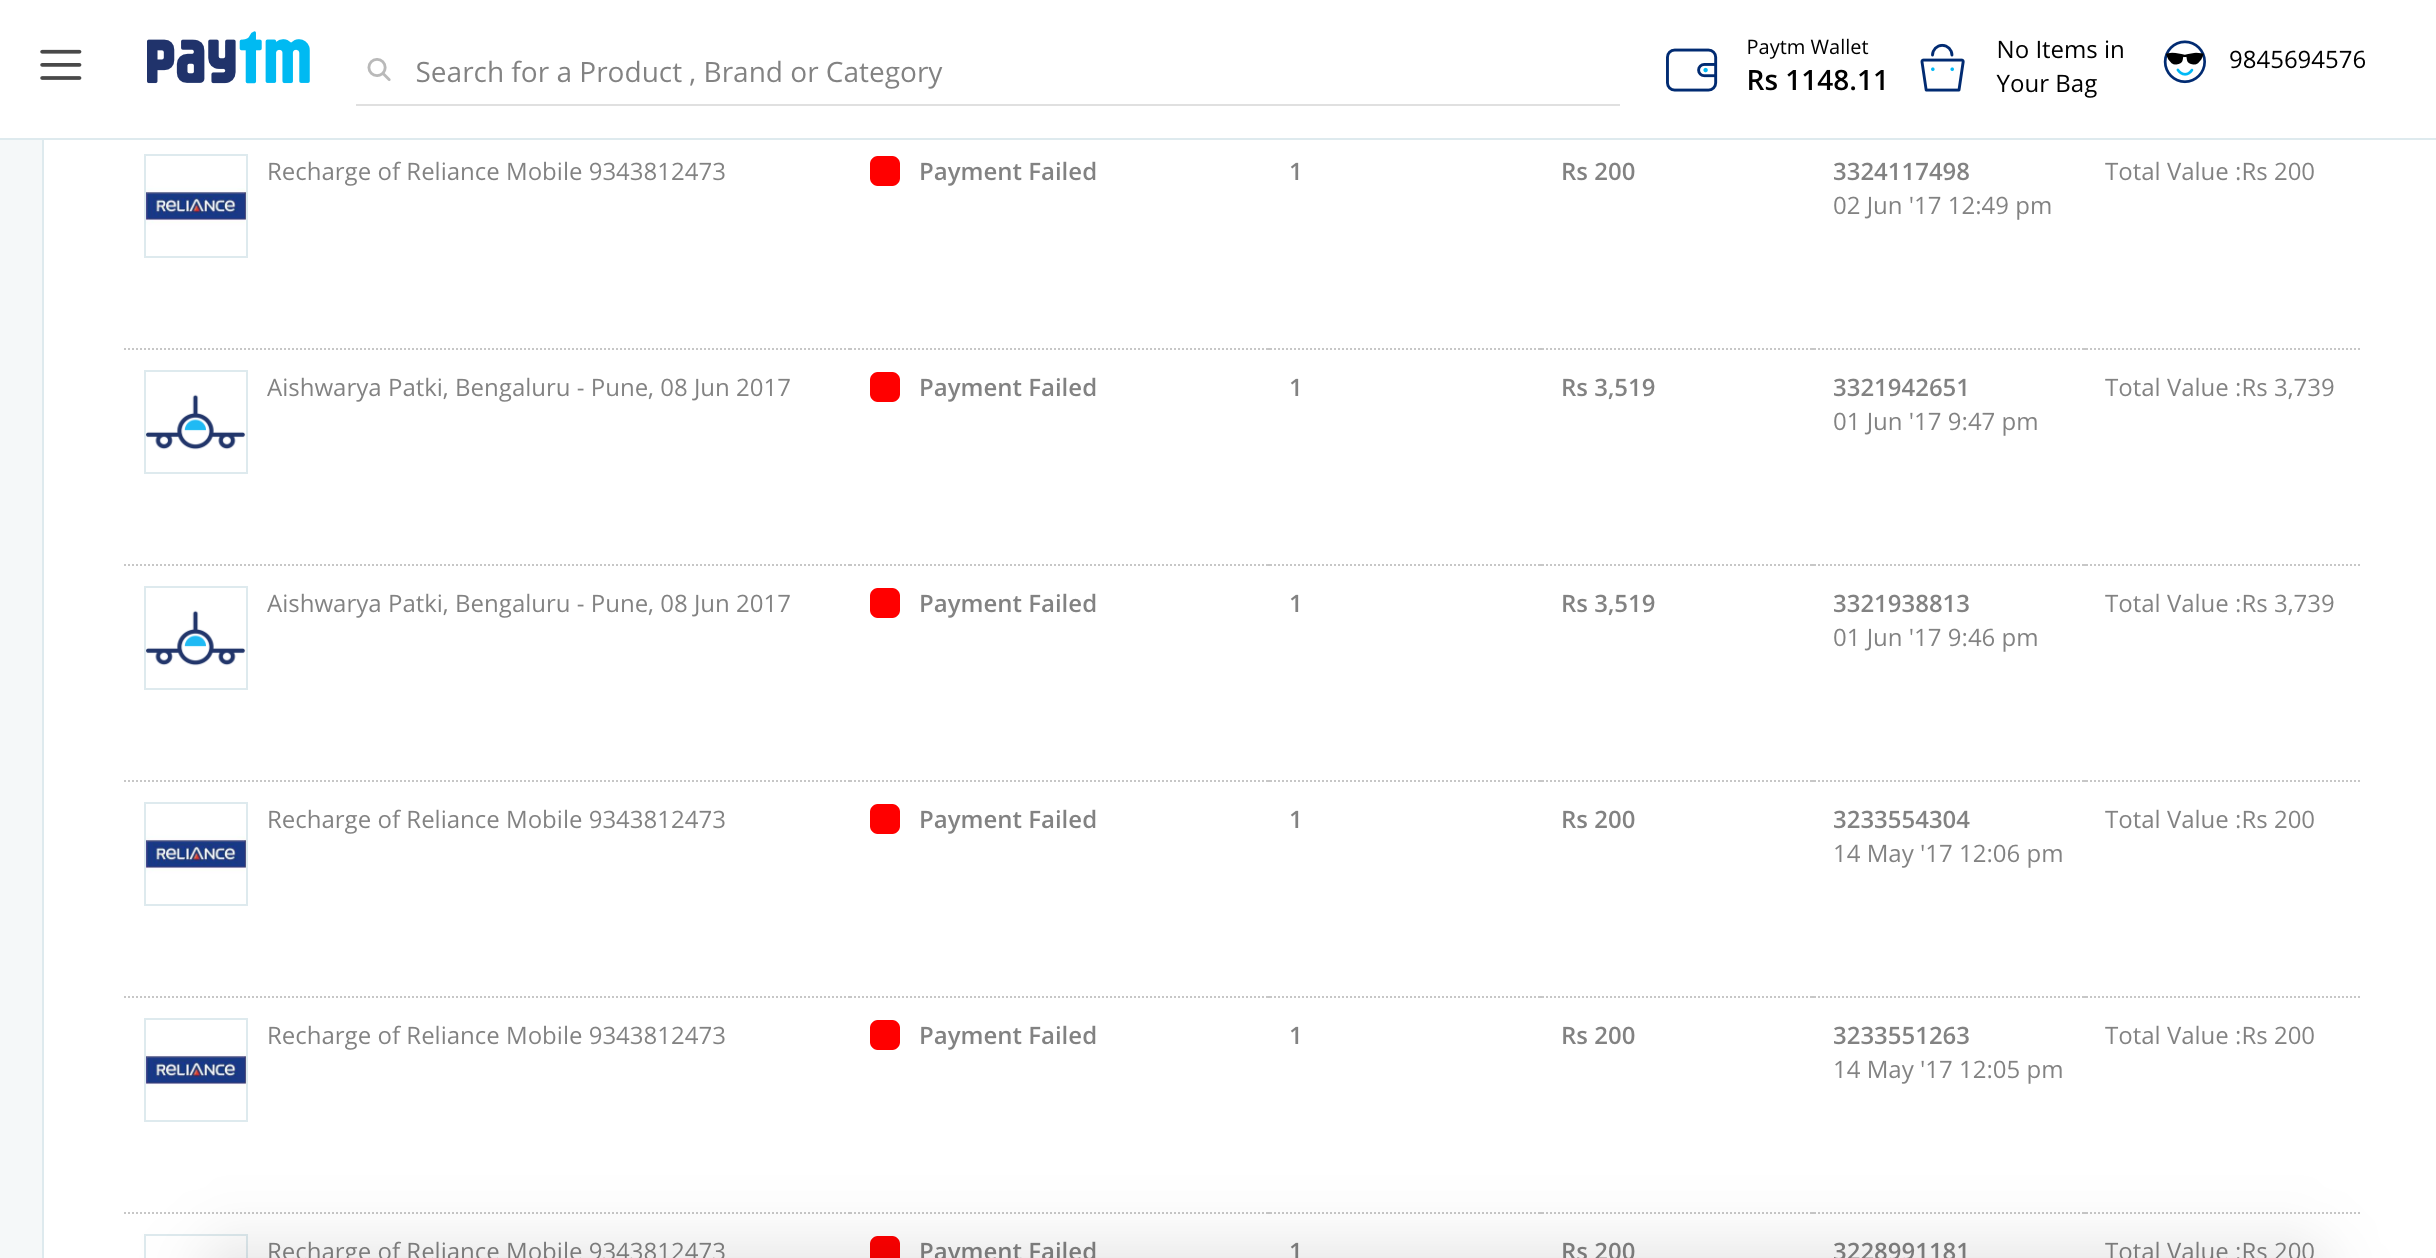Click date 14 May '17 12:06 pm
Viewport: 2436px width, 1258px height.
(x=1947, y=854)
